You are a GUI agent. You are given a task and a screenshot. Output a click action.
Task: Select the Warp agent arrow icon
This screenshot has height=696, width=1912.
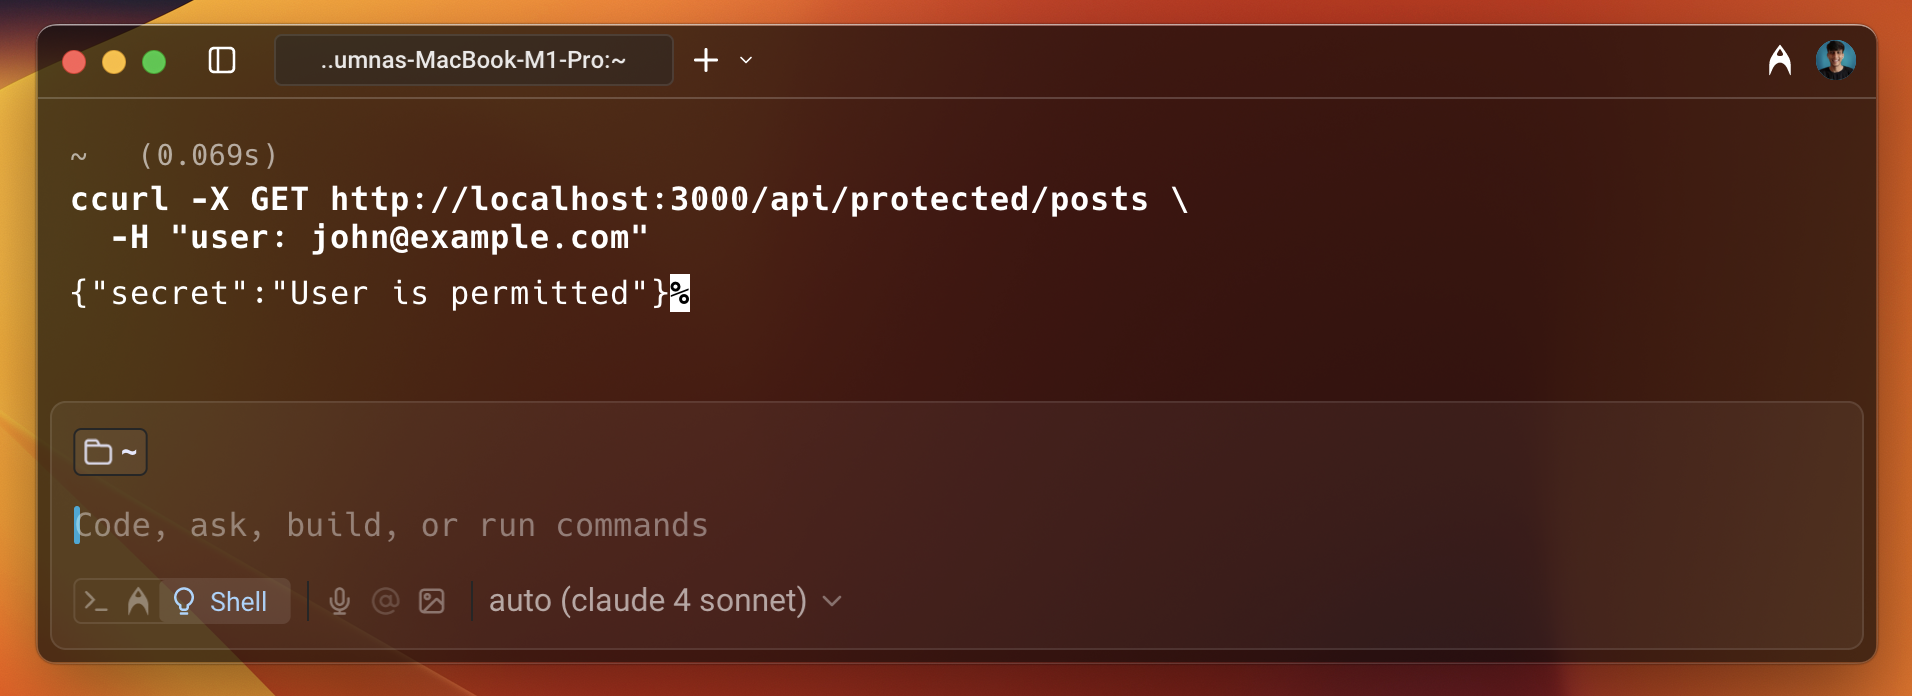139,601
